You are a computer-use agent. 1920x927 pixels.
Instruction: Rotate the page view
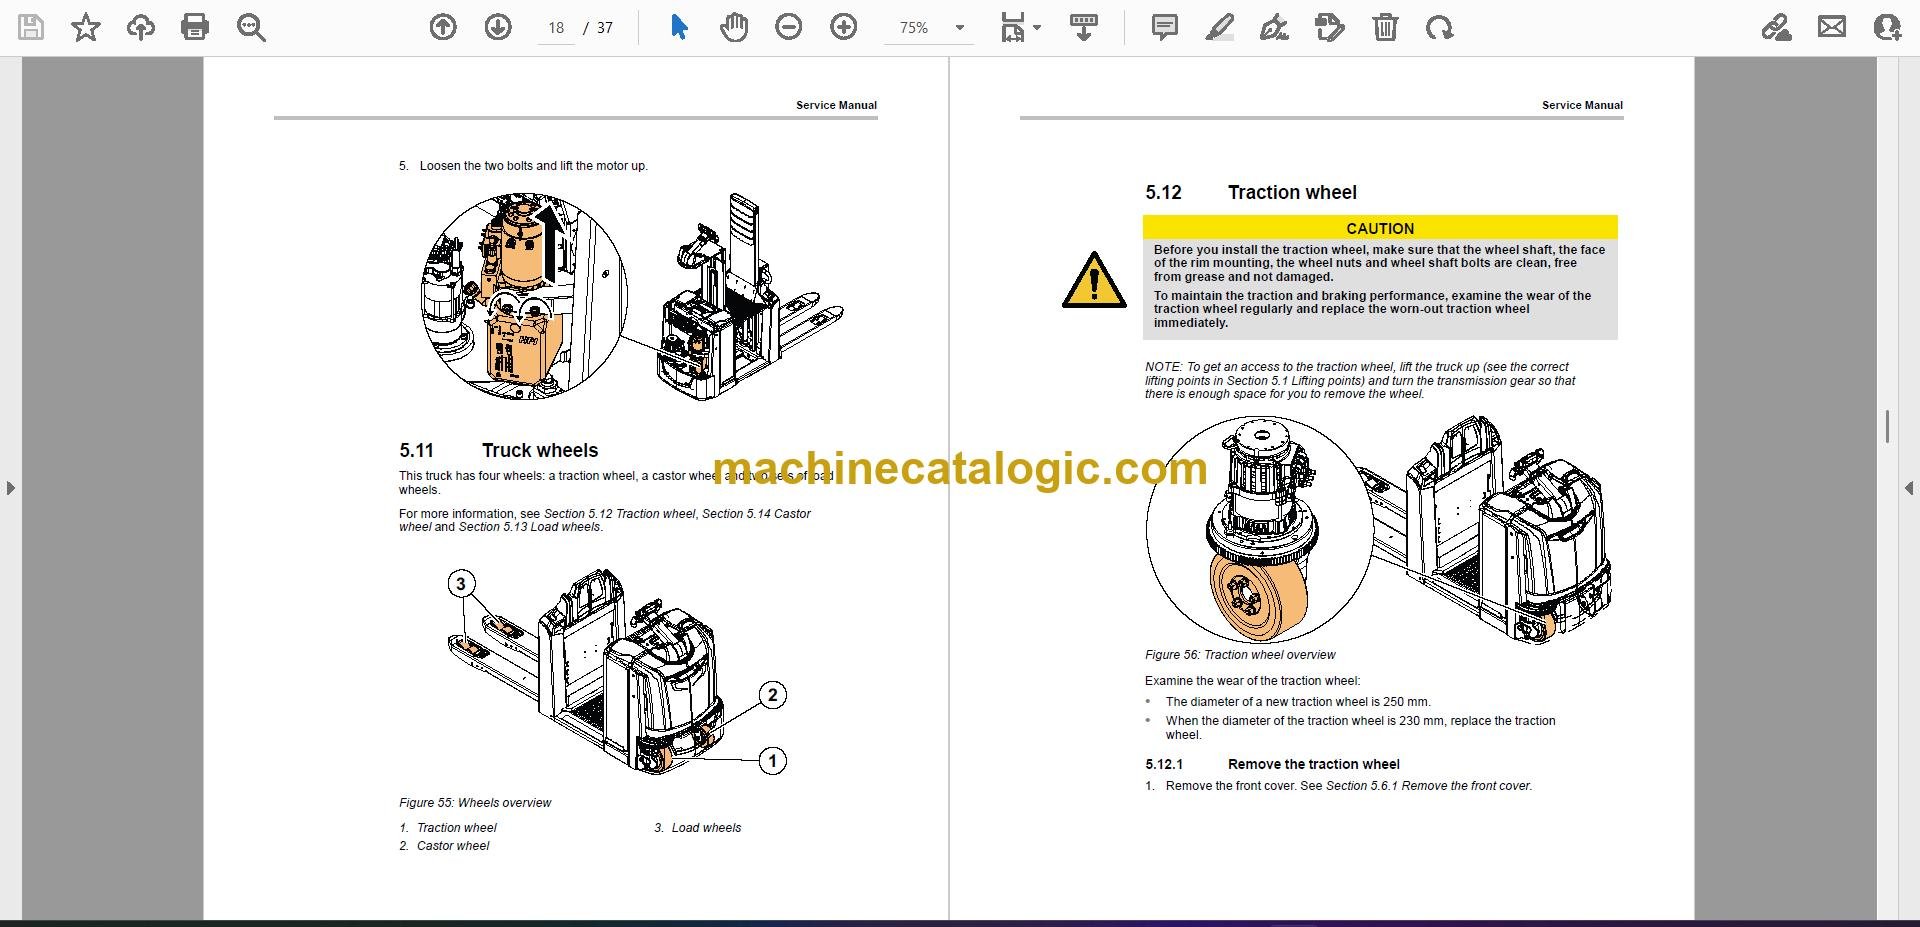point(1440,27)
